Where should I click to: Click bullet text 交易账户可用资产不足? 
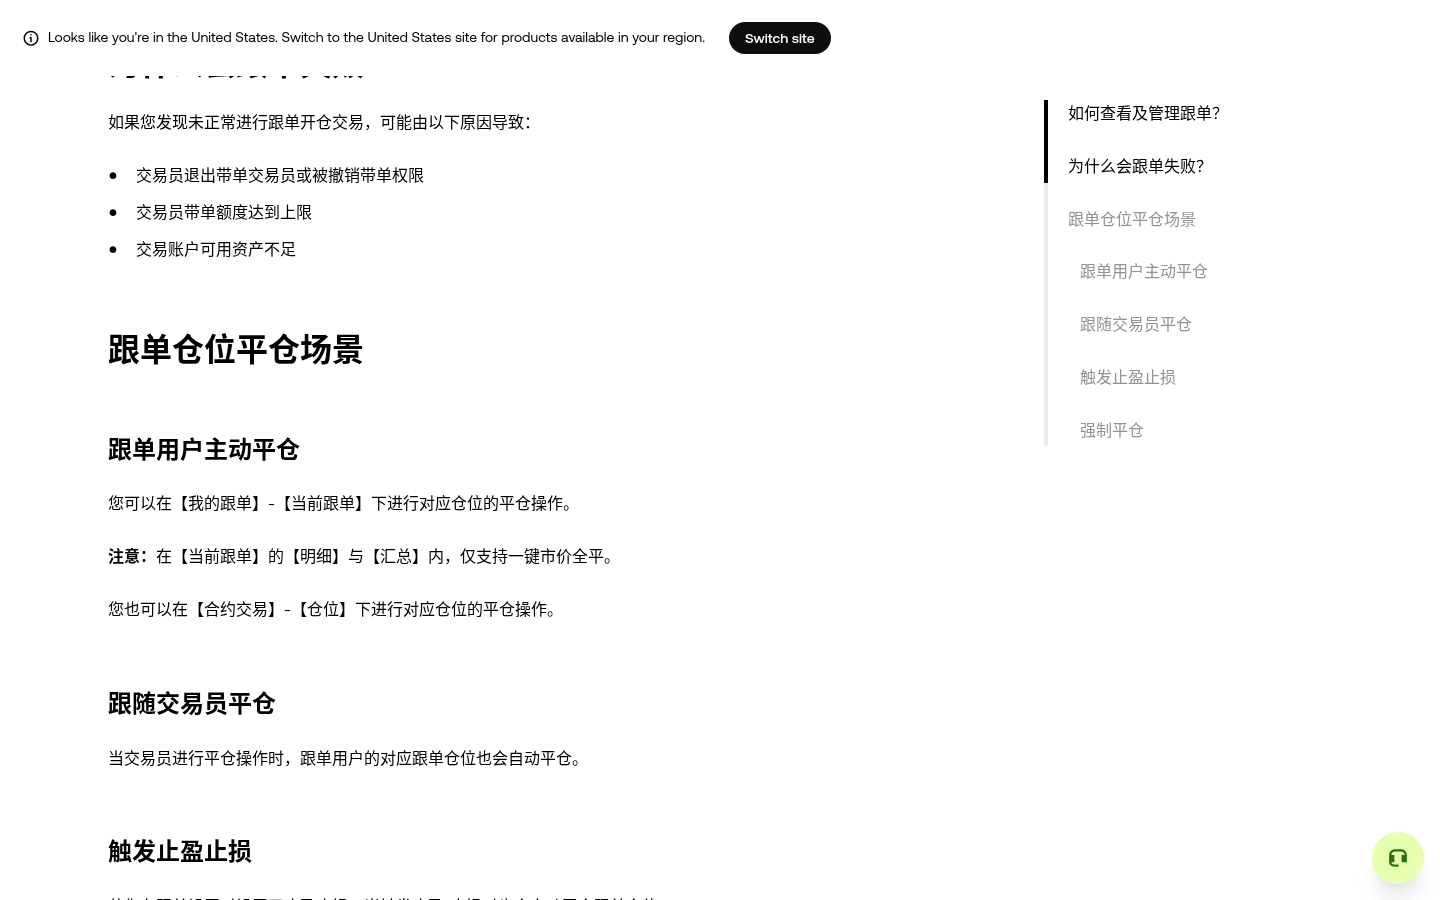(x=216, y=249)
